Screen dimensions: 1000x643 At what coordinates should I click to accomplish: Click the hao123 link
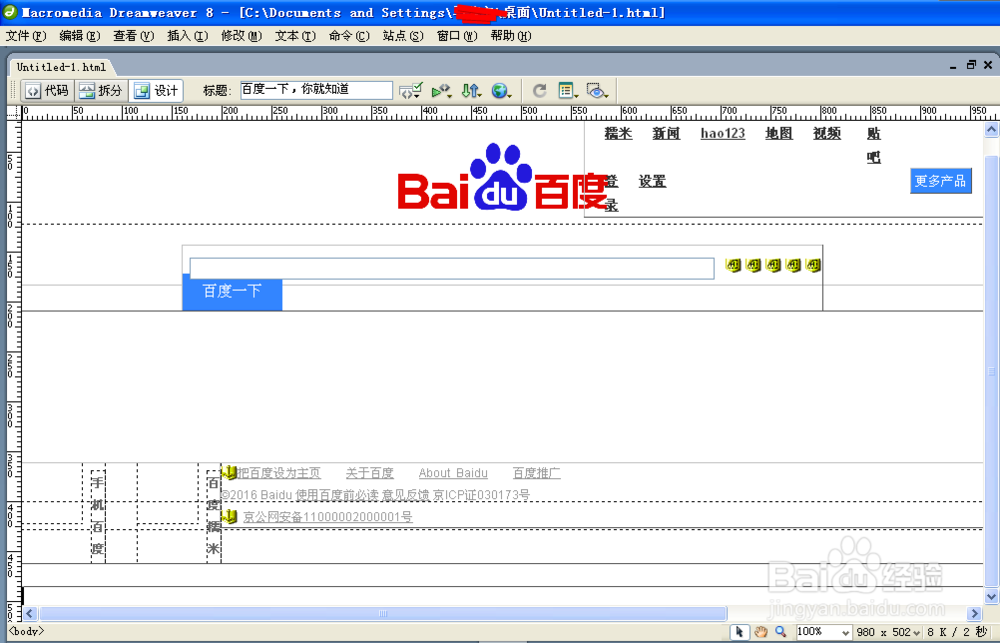point(723,133)
